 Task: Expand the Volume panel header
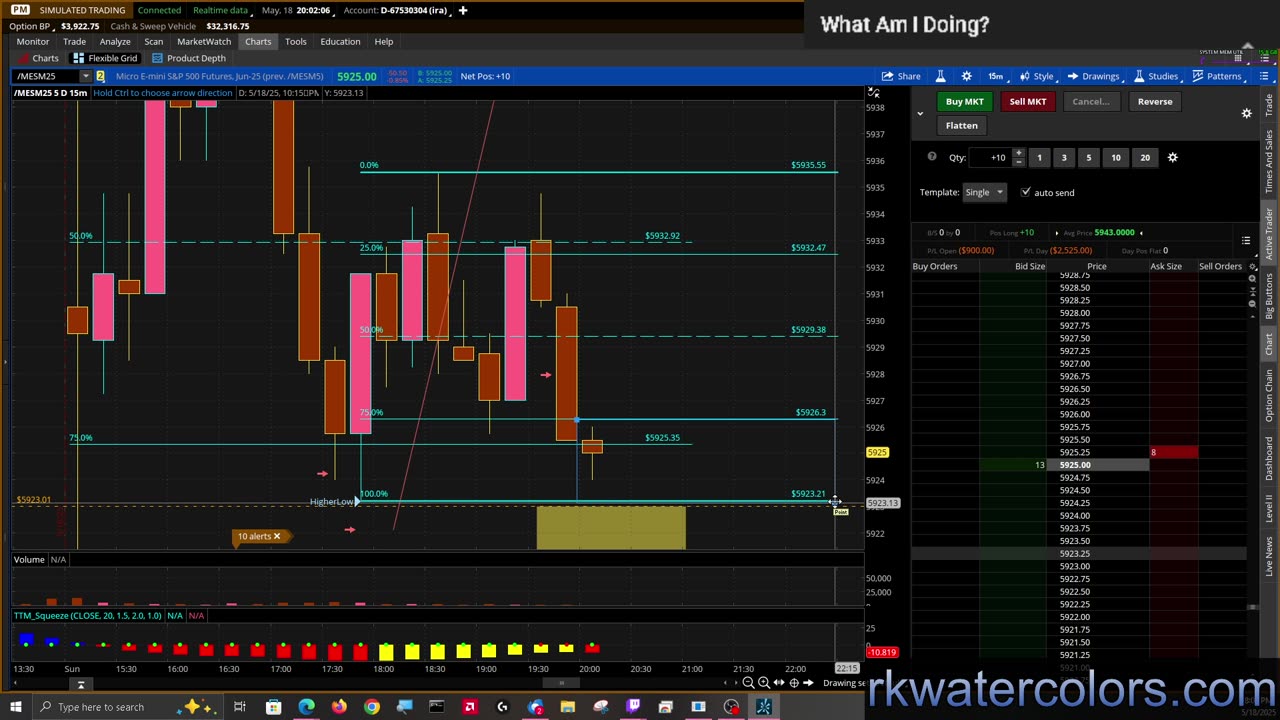click(x=29, y=560)
